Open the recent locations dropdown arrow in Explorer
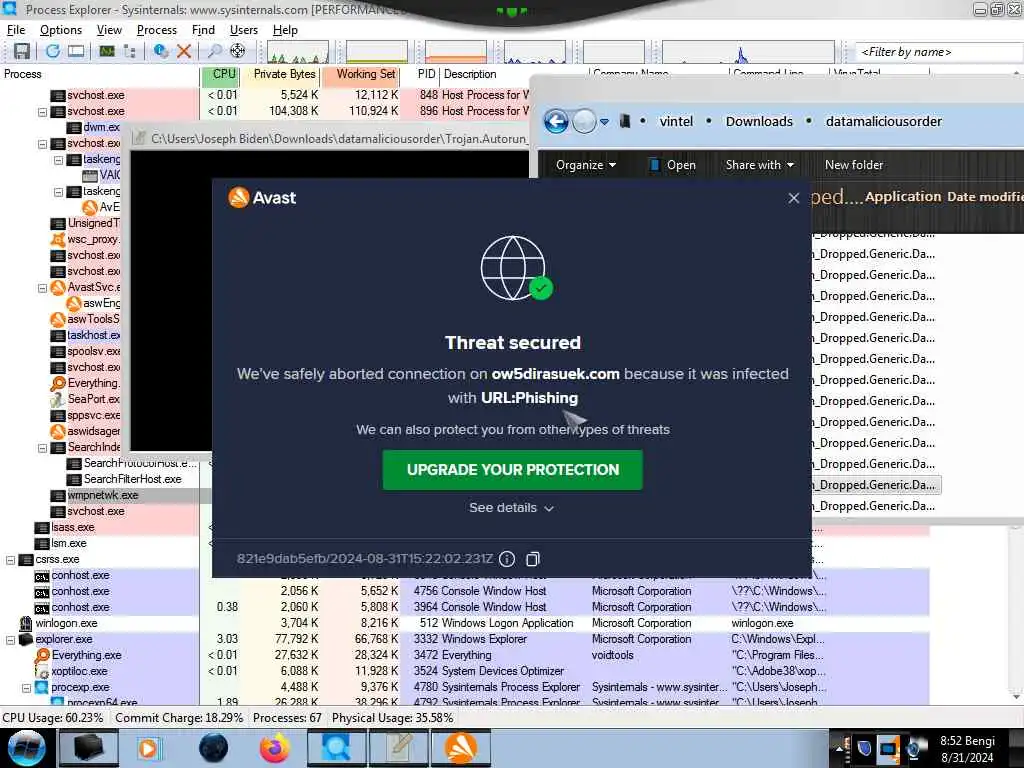This screenshot has width=1024, height=768. click(604, 121)
